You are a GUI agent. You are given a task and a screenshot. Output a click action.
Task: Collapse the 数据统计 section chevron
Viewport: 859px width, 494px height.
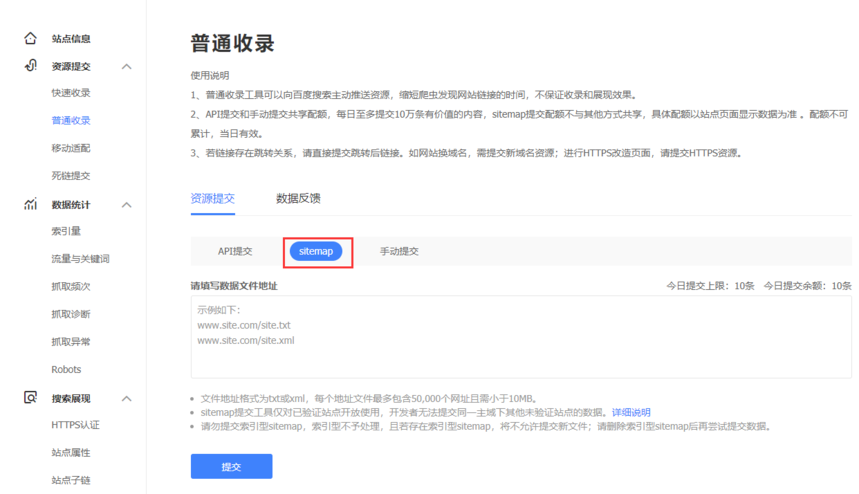click(127, 205)
